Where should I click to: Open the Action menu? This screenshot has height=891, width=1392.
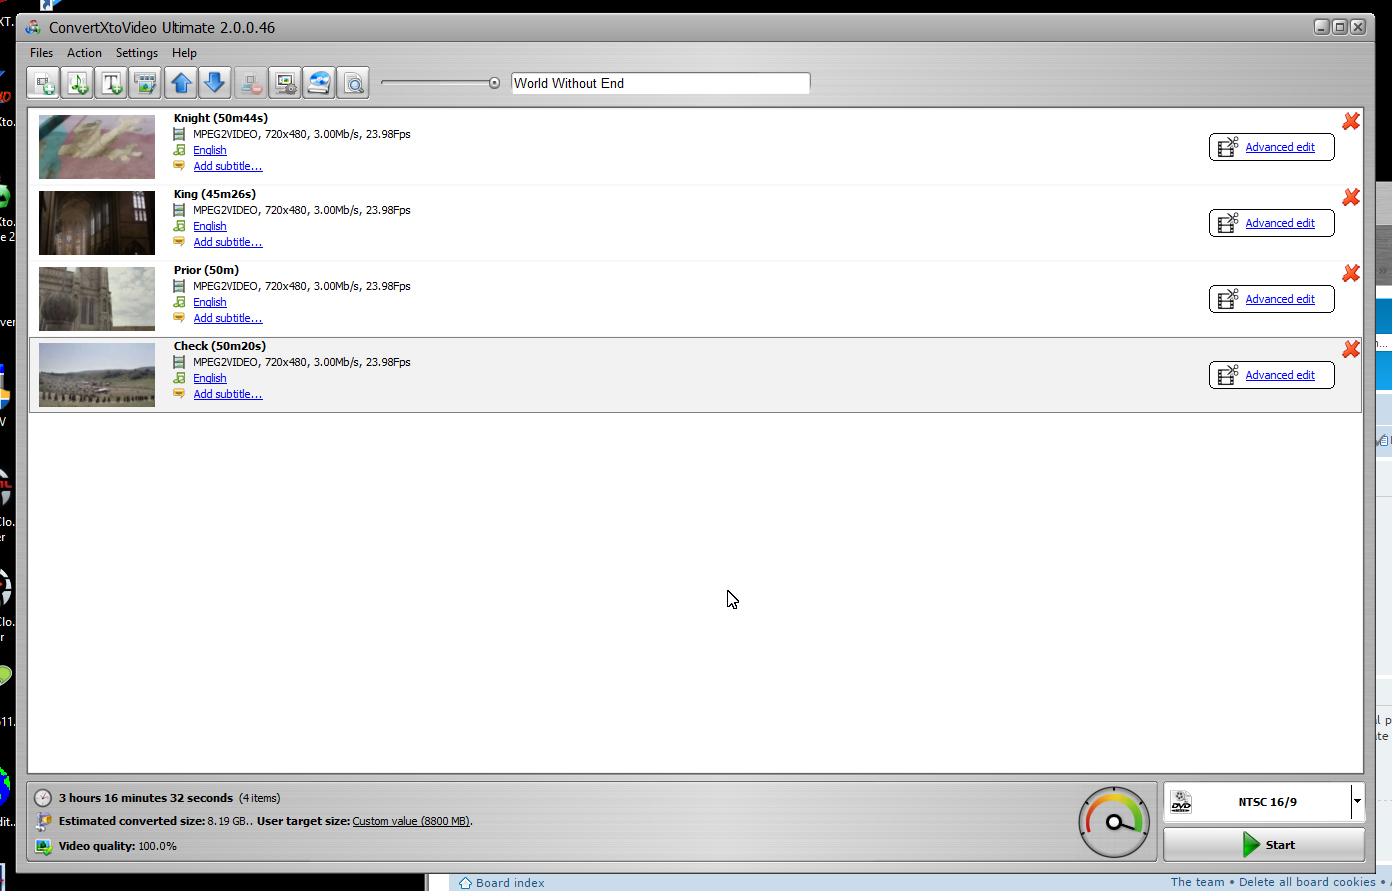pyautogui.click(x=84, y=53)
